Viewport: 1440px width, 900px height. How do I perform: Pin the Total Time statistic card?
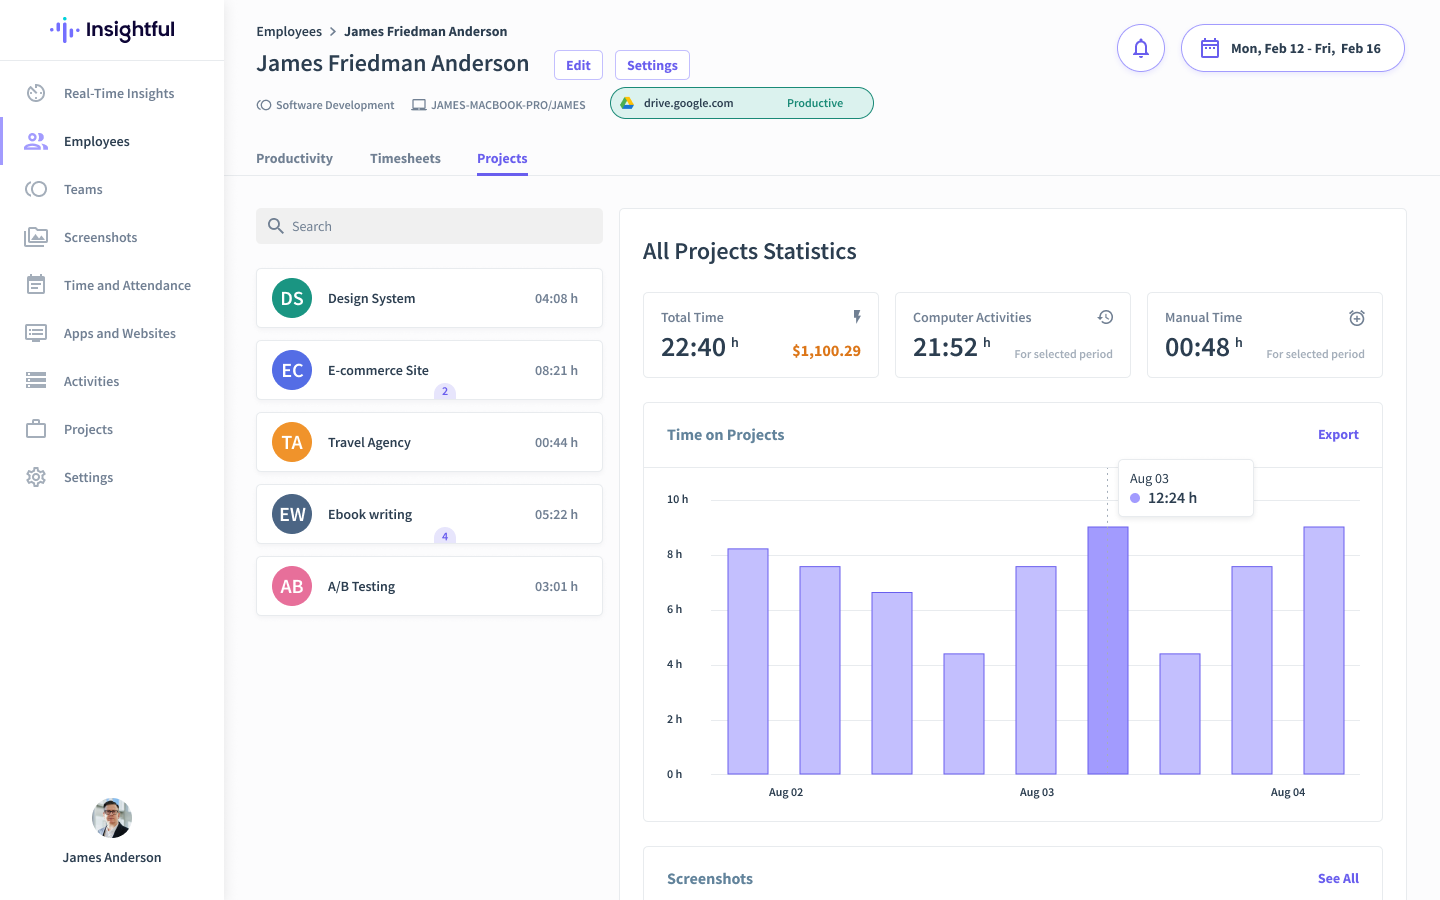point(857,316)
